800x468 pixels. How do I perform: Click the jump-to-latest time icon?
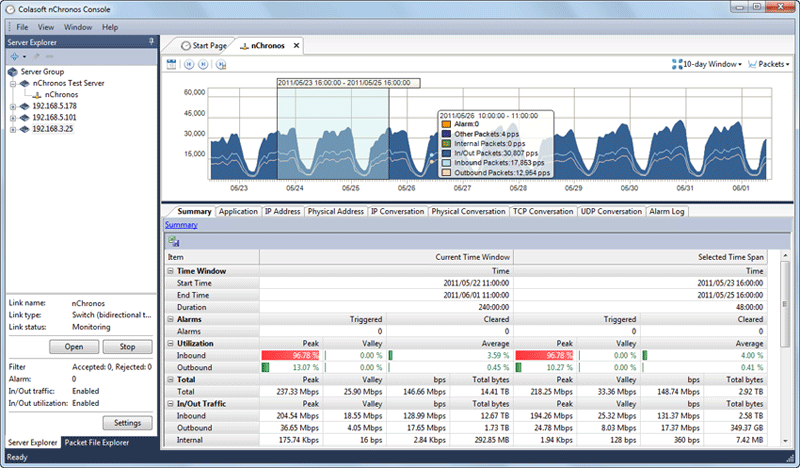pyautogui.click(x=220, y=64)
